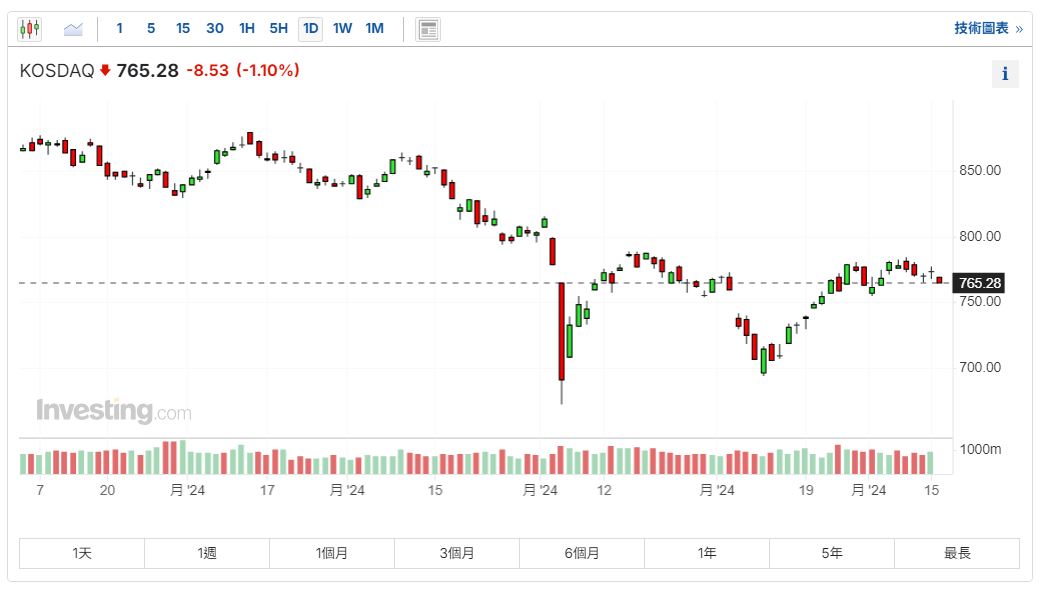Toggle the 15 minute interval
The image size is (1043, 592).
click(x=183, y=29)
